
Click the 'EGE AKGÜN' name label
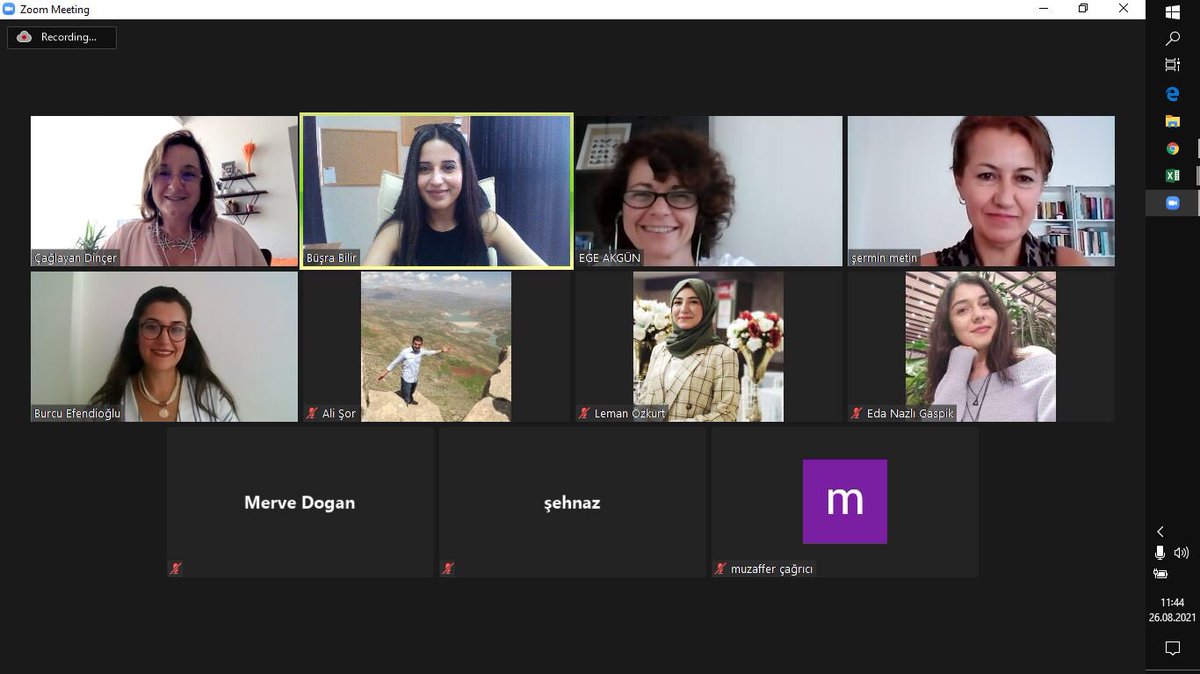point(610,258)
